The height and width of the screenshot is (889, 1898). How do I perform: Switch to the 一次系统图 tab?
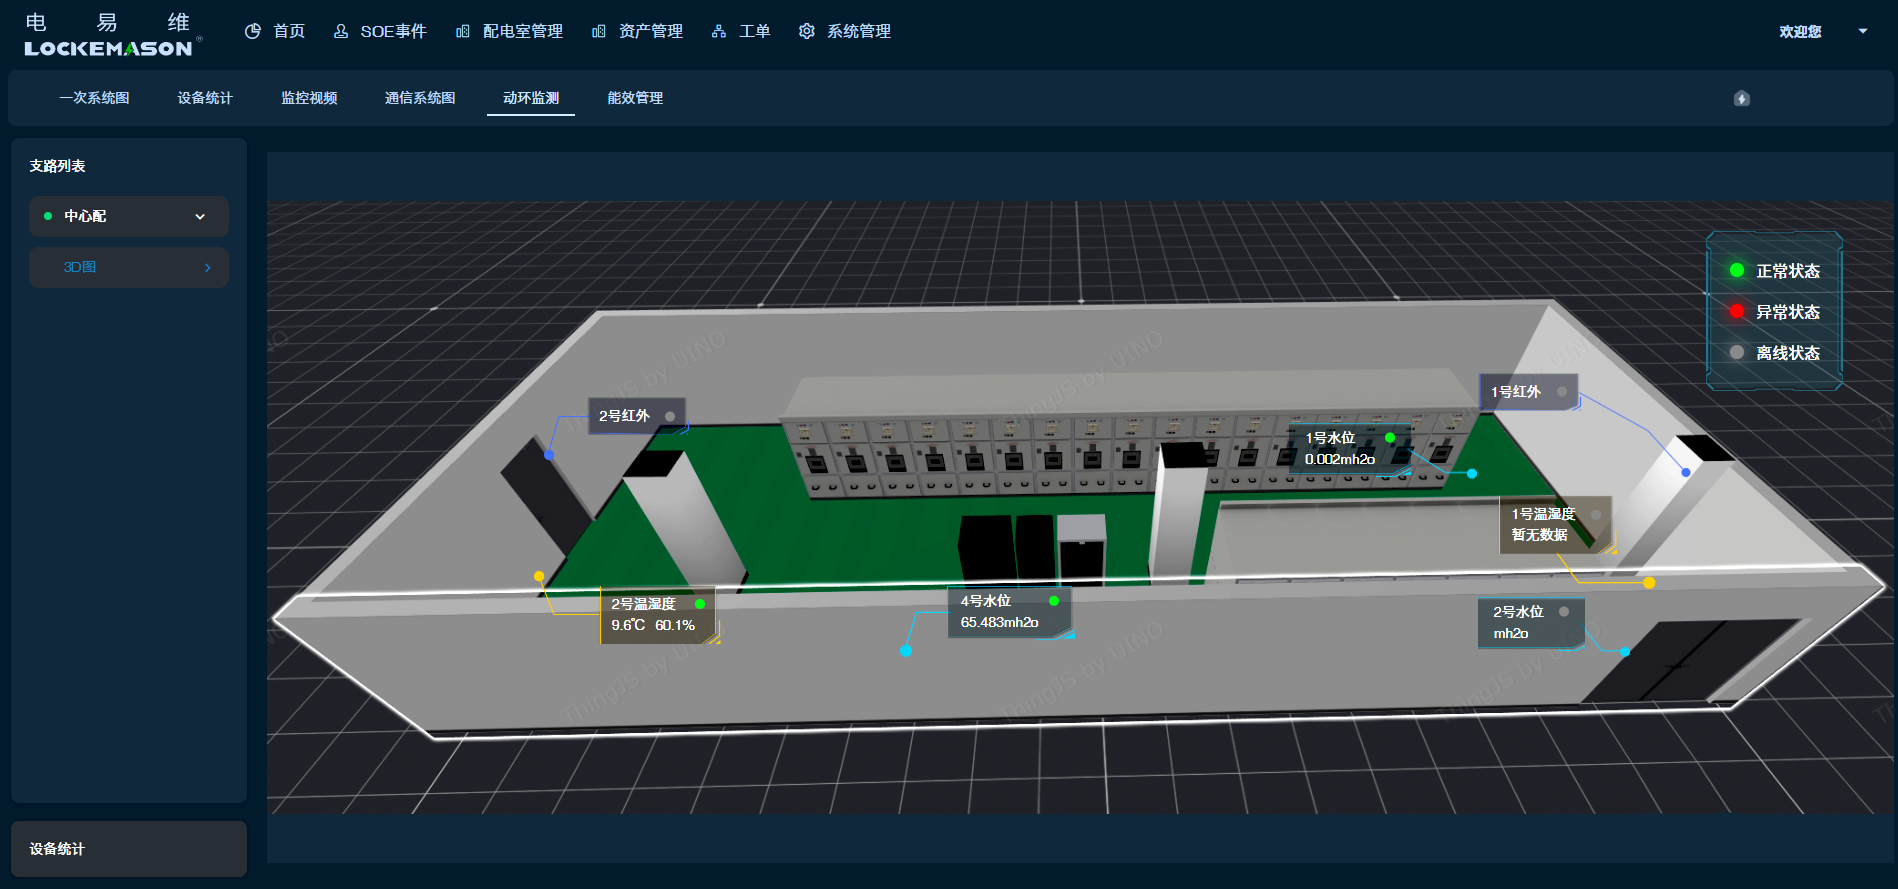(x=94, y=98)
